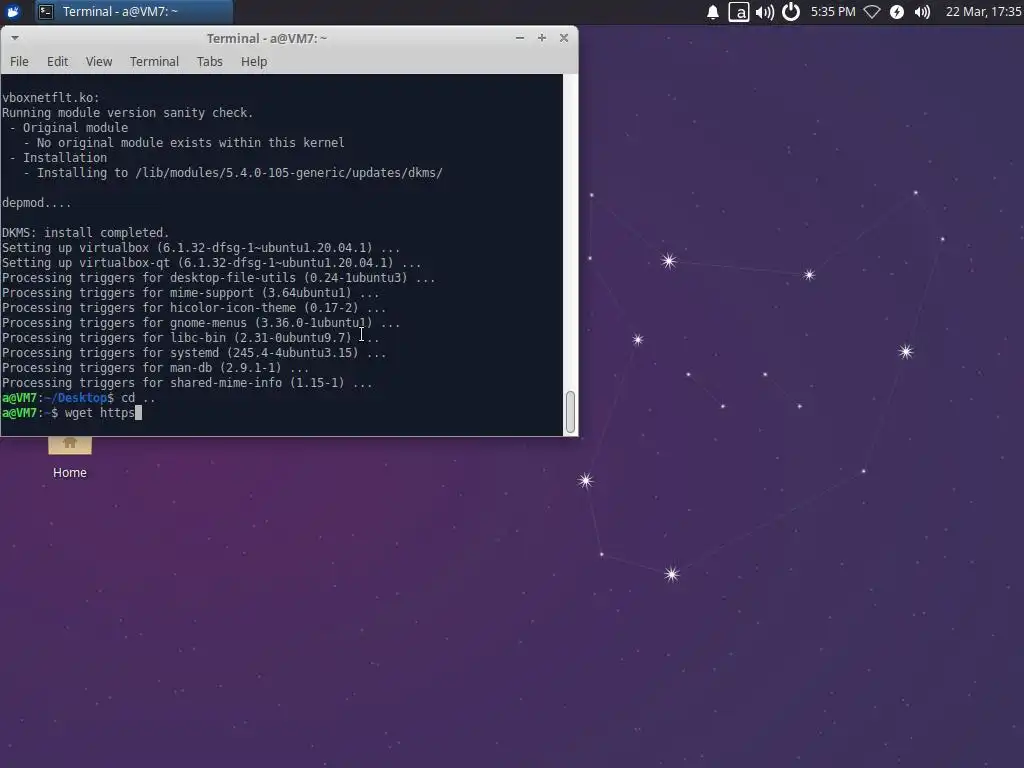
Task: Click the 'depmod....' output line
Action: [x=37, y=202]
